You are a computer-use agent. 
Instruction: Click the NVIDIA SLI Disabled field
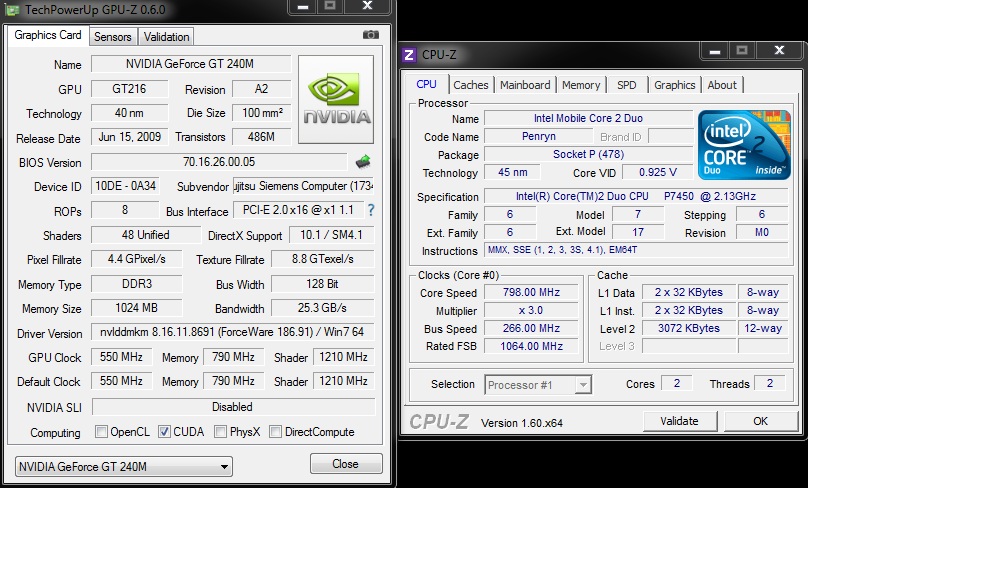(x=233, y=406)
